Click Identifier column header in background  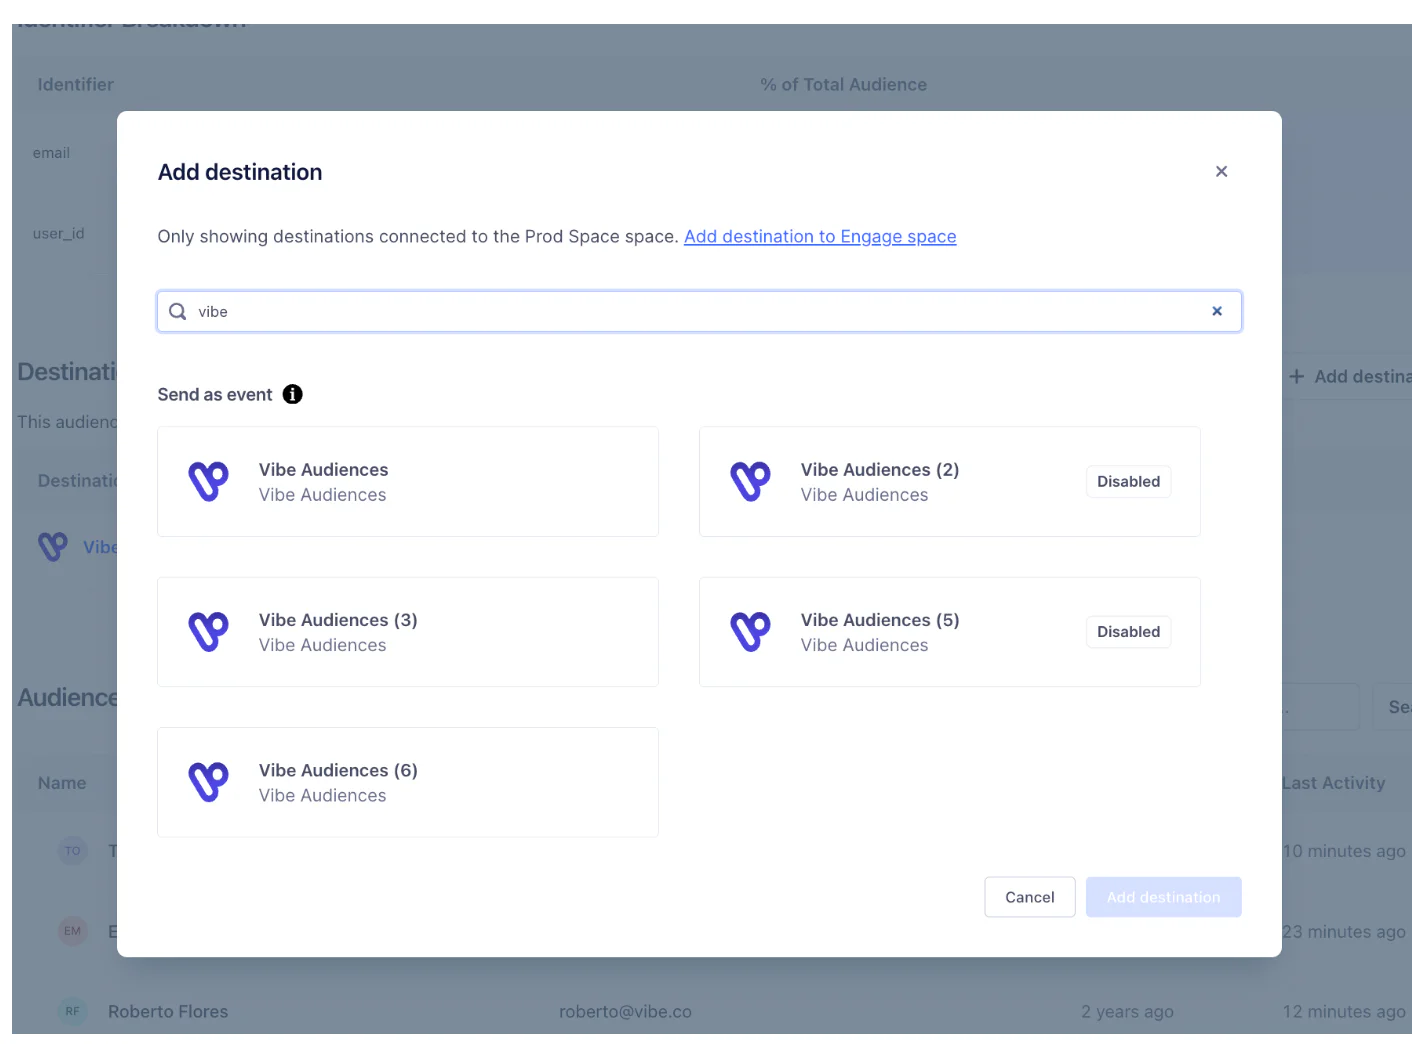[76, 85]
